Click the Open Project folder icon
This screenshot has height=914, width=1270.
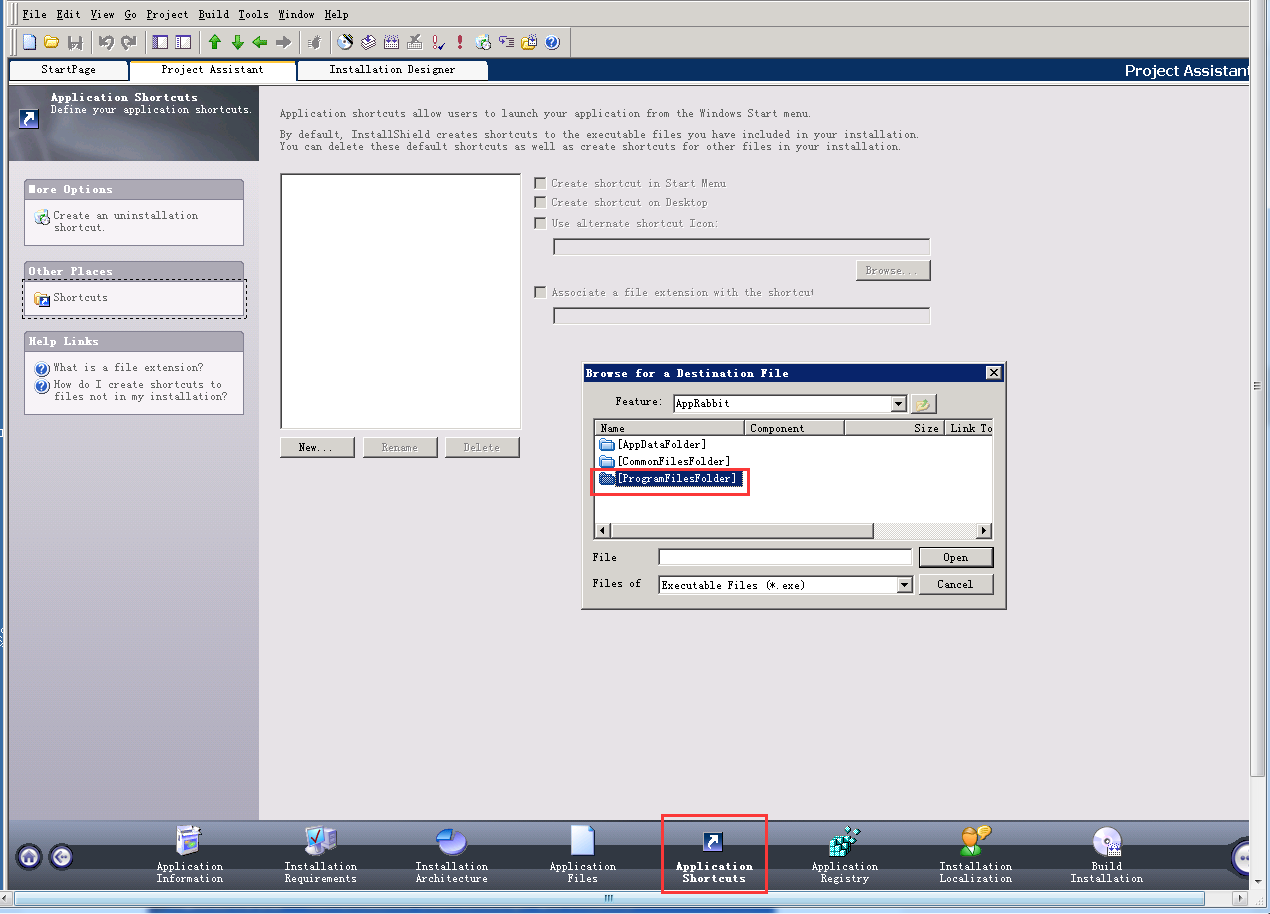(51, 42)
